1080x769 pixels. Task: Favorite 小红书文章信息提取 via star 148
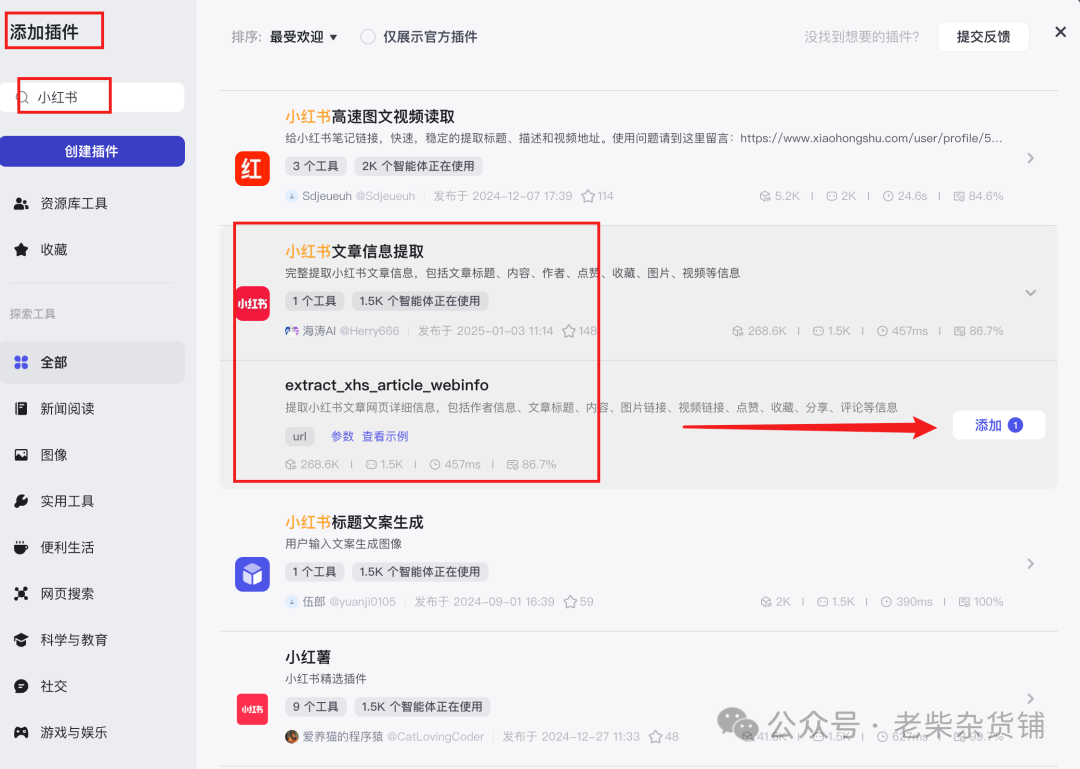click(569, 331)
